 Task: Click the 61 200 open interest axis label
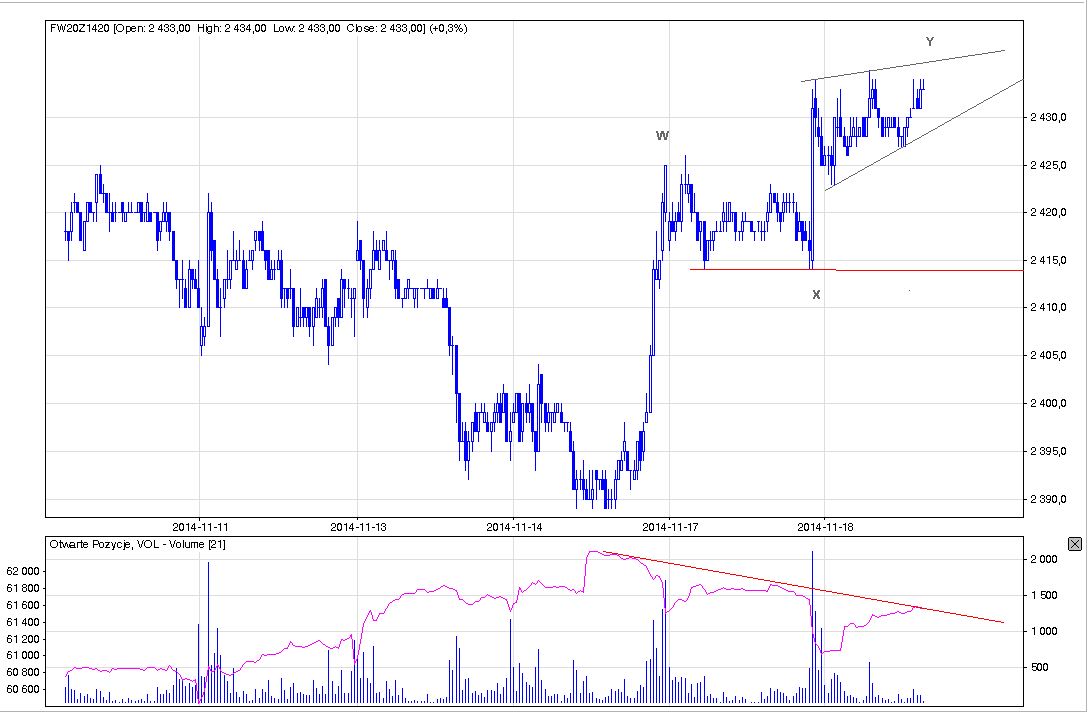23,638
